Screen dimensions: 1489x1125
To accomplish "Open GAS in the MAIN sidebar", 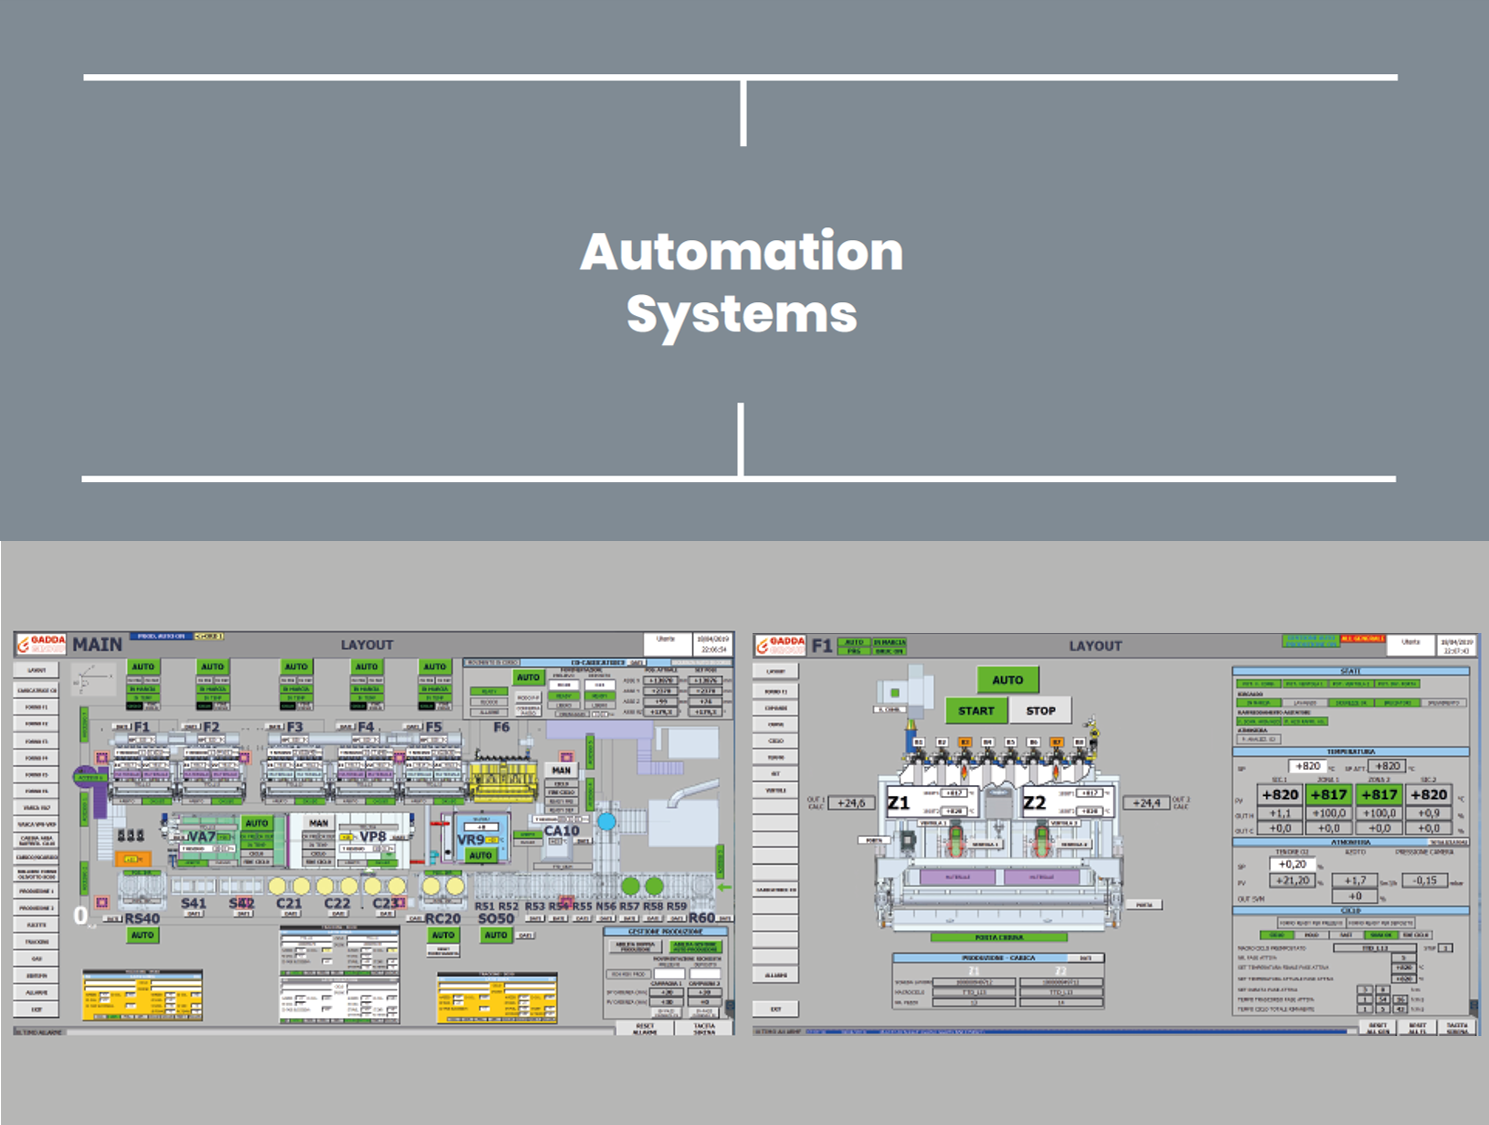I will 37,959.
